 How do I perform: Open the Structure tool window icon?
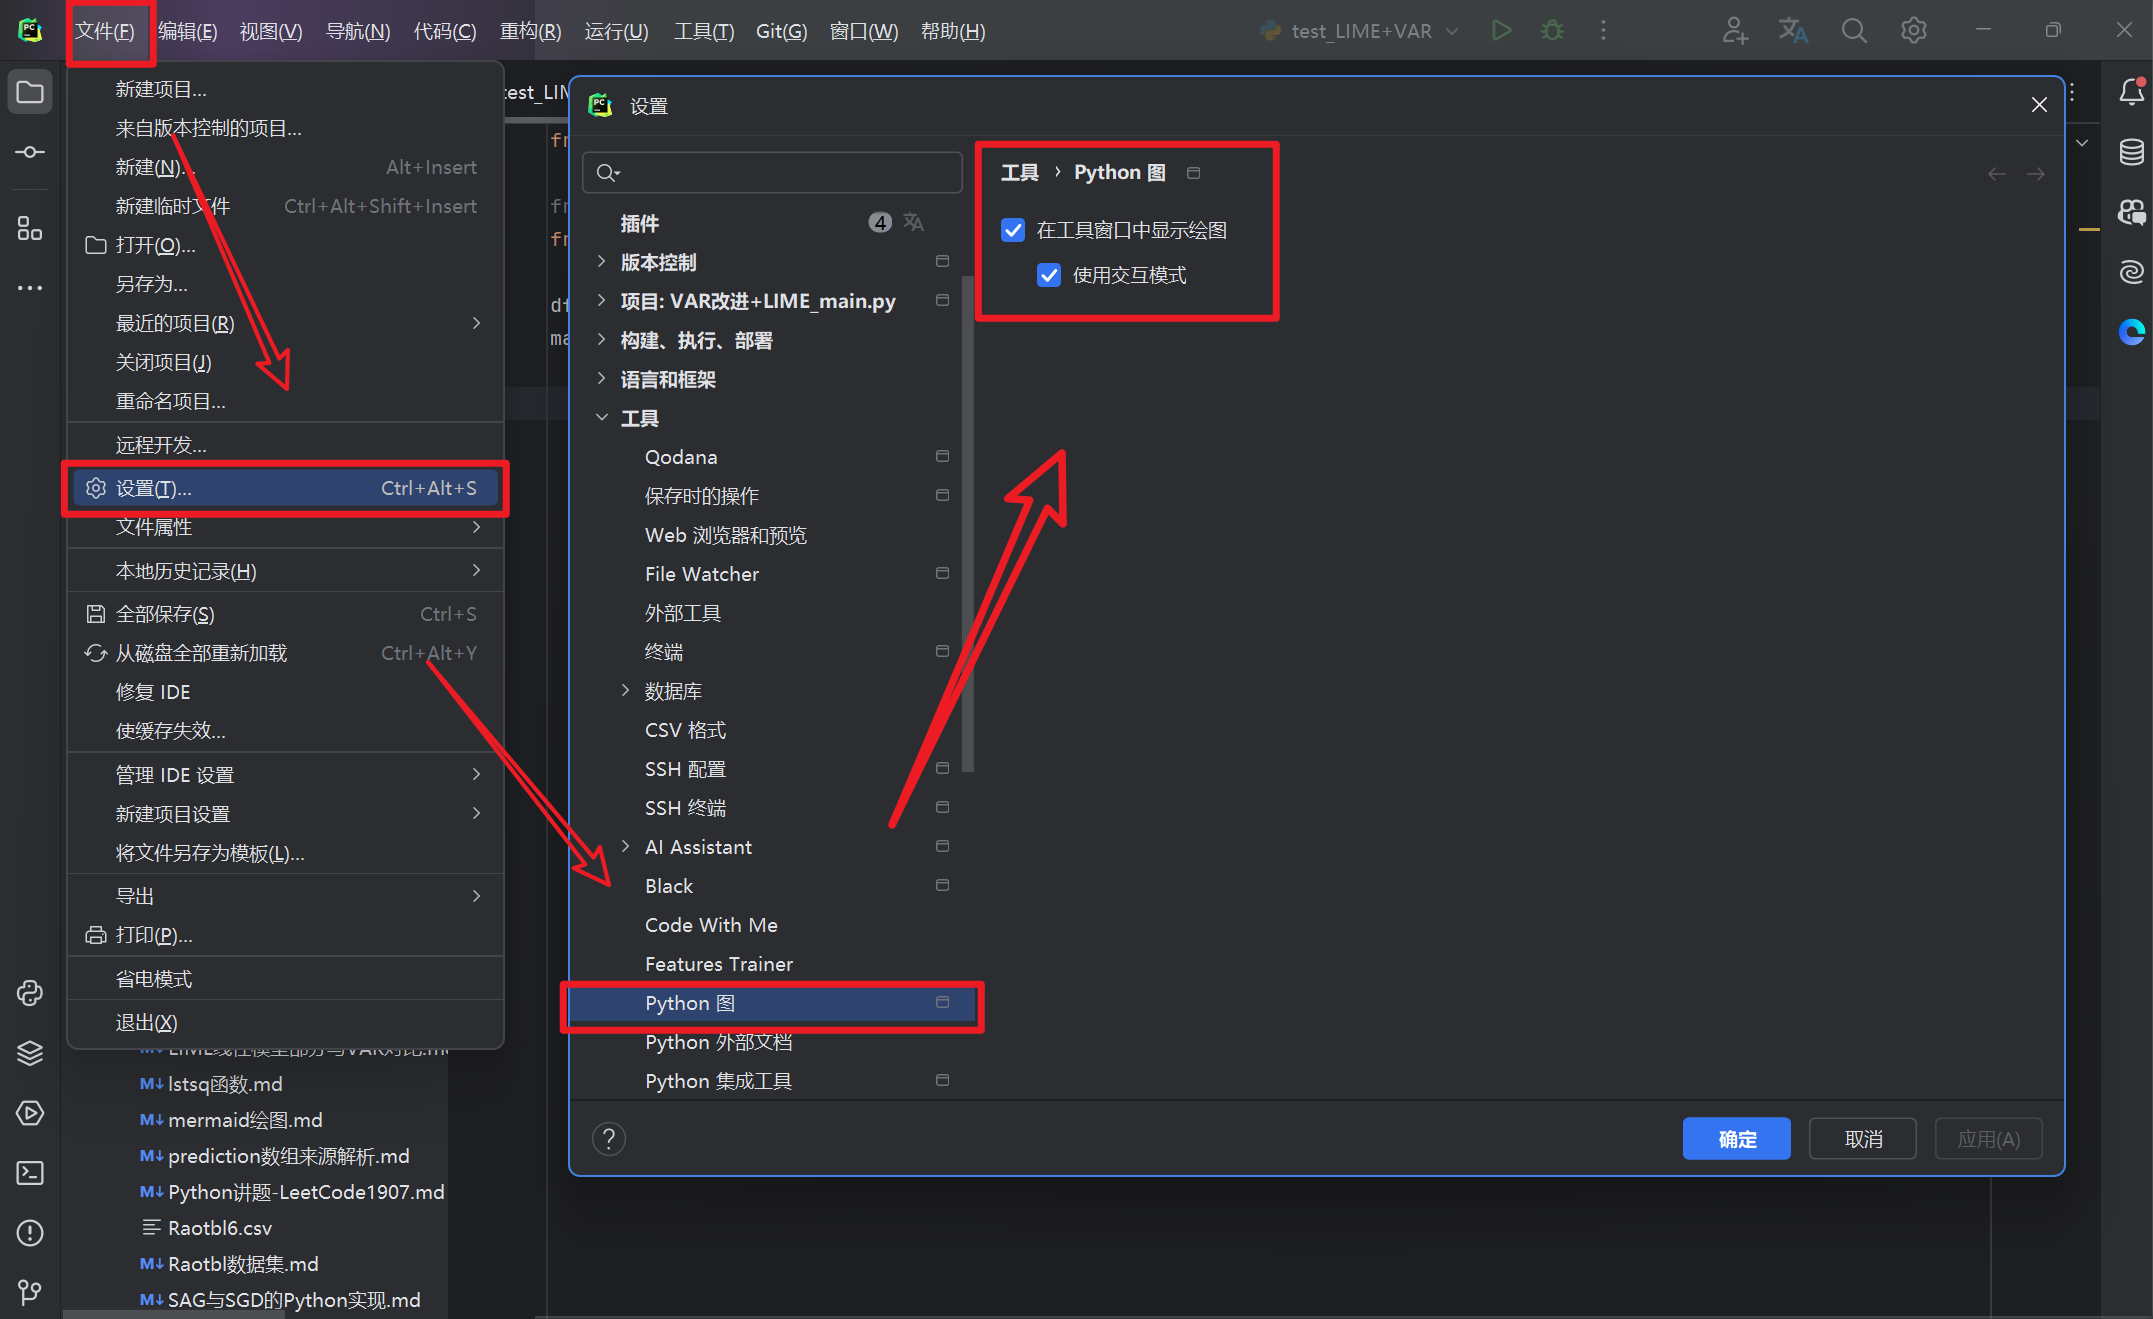30,228
